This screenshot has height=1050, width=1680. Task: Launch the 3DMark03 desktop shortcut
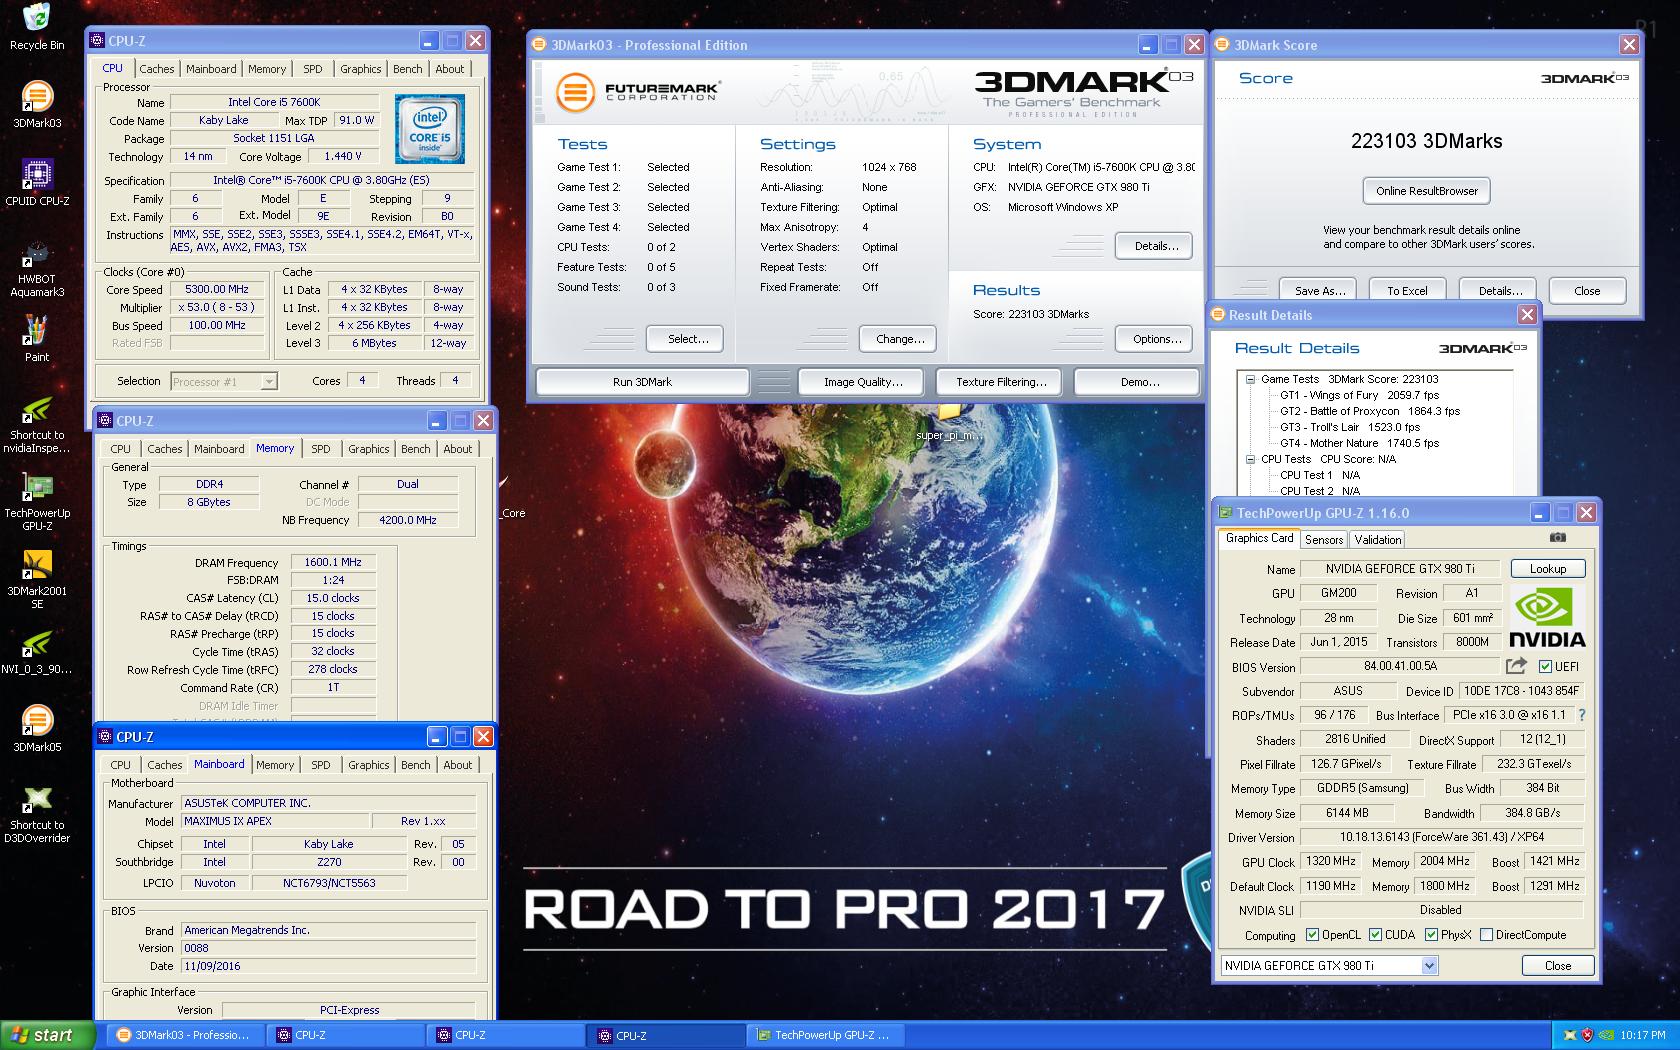(37, 104)
